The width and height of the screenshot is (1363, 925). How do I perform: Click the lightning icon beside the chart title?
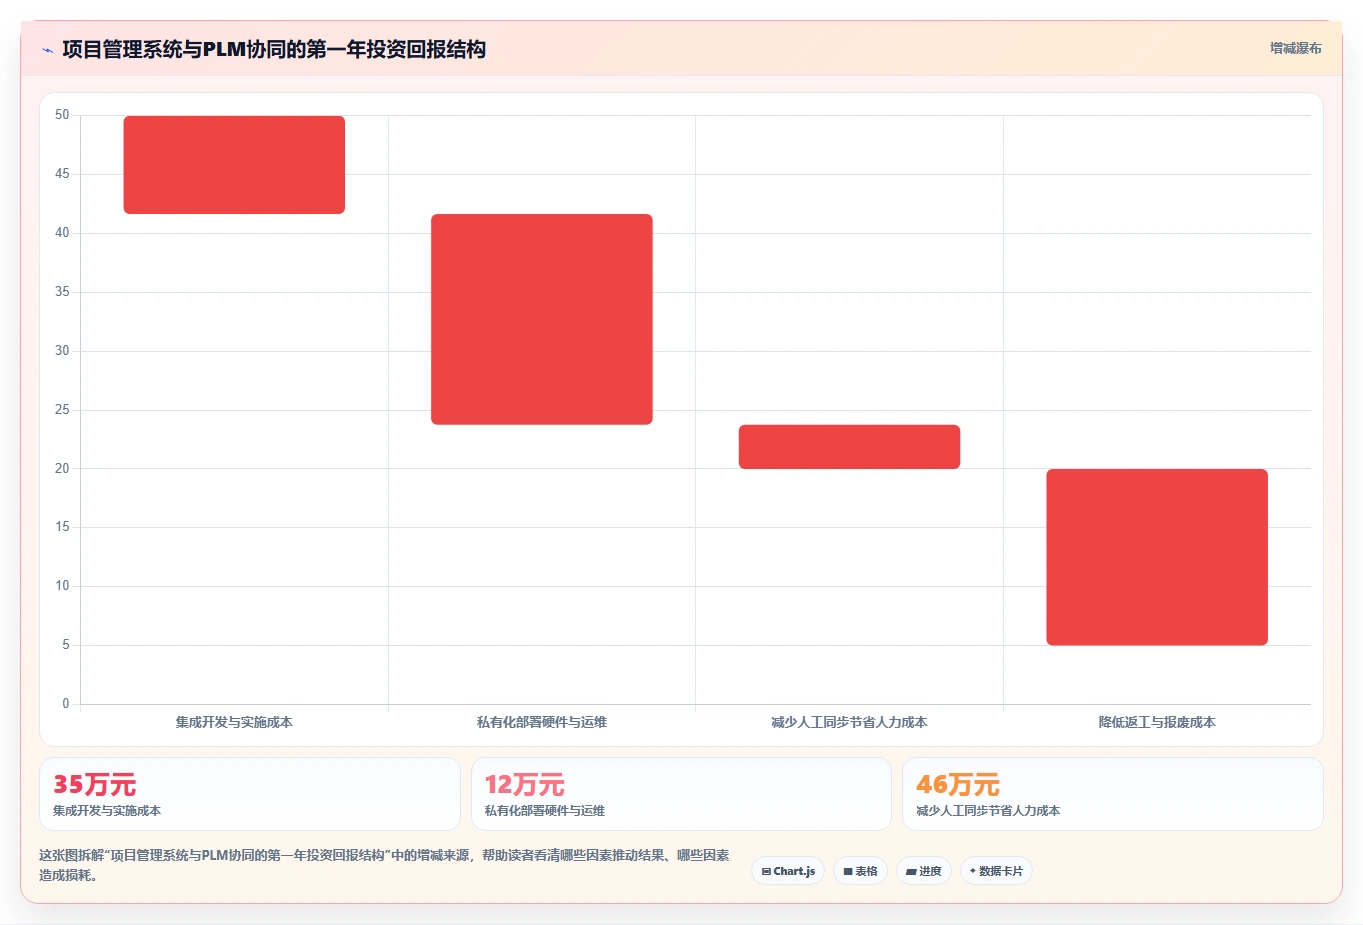coord(47,50)
